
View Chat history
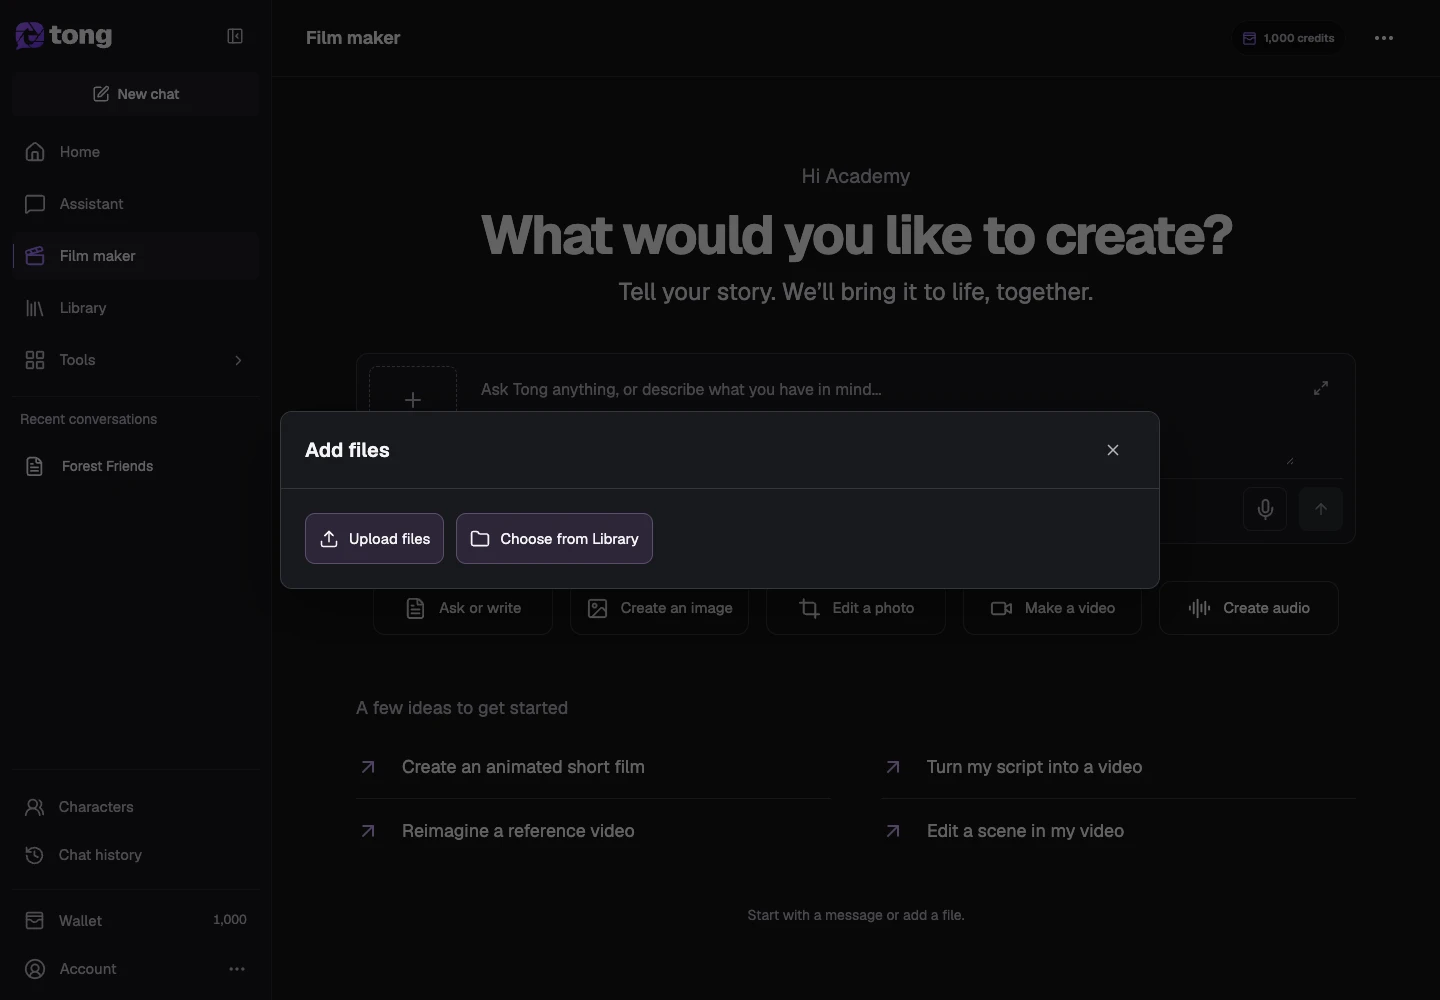136,855
